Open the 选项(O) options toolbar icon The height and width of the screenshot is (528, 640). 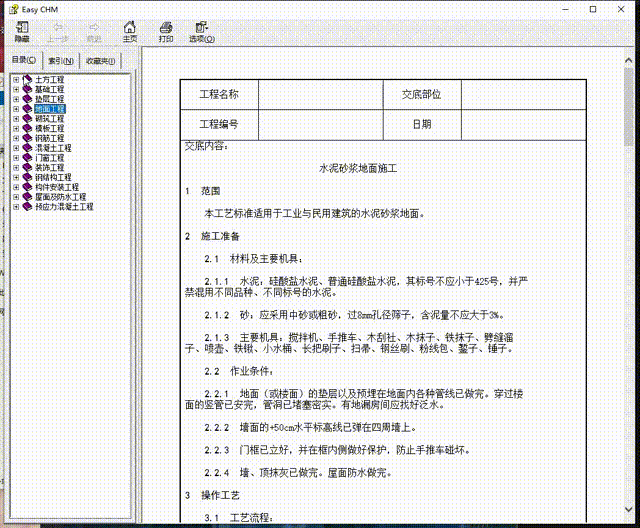tap(202, 27)
